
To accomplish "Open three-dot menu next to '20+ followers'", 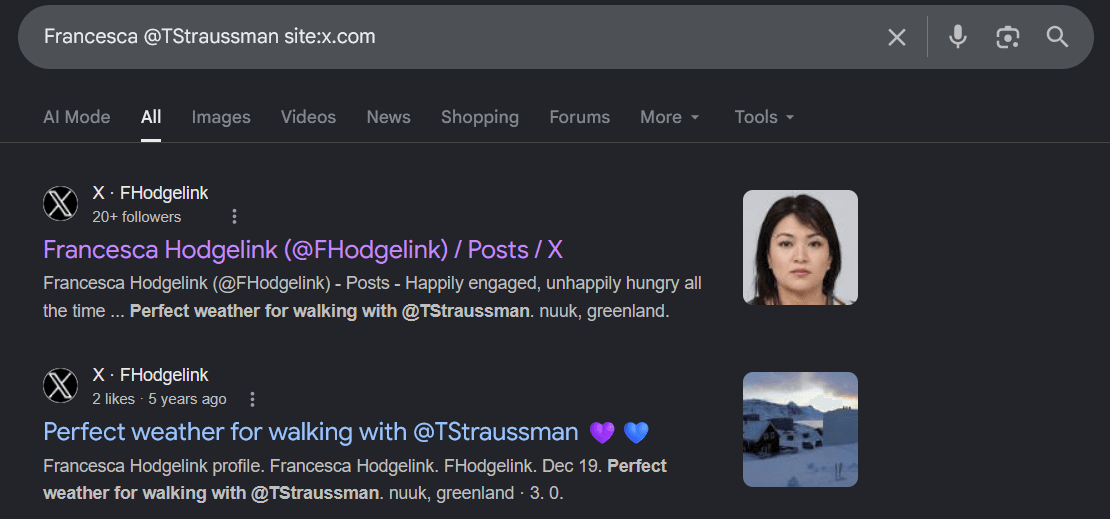I will click(x=234, y=217).
